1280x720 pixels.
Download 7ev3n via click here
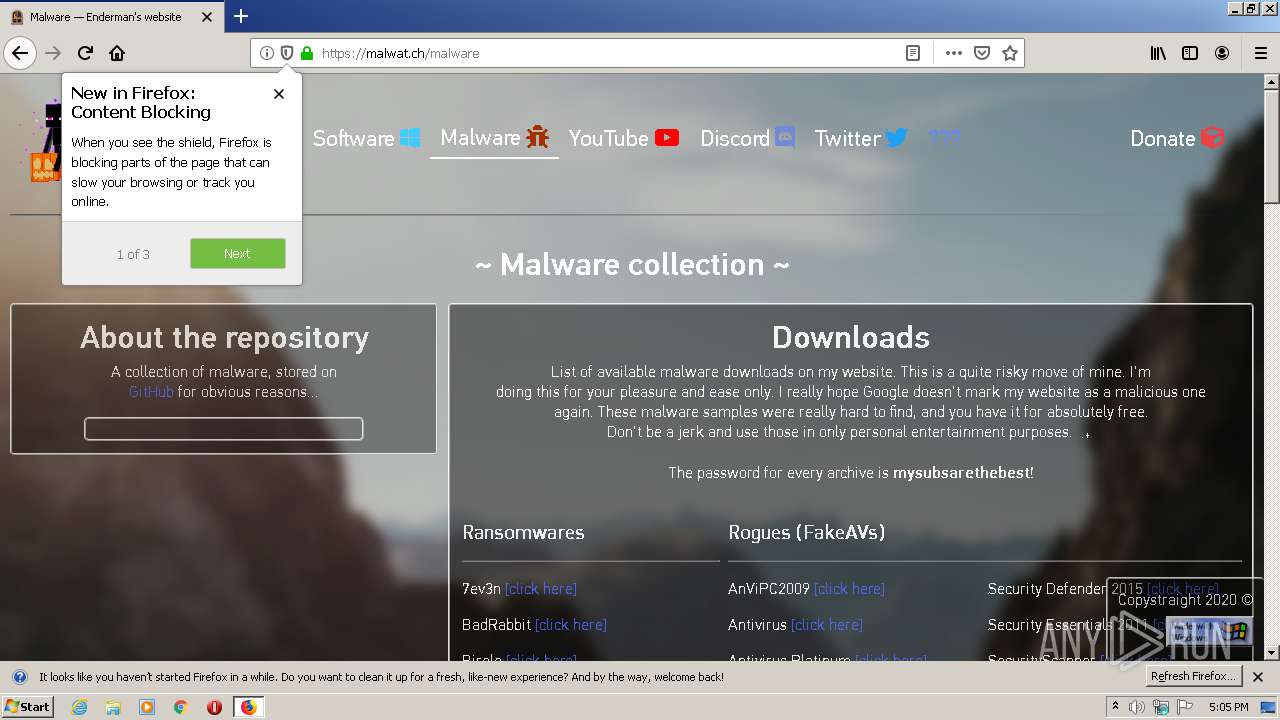[x=541, y=589]
